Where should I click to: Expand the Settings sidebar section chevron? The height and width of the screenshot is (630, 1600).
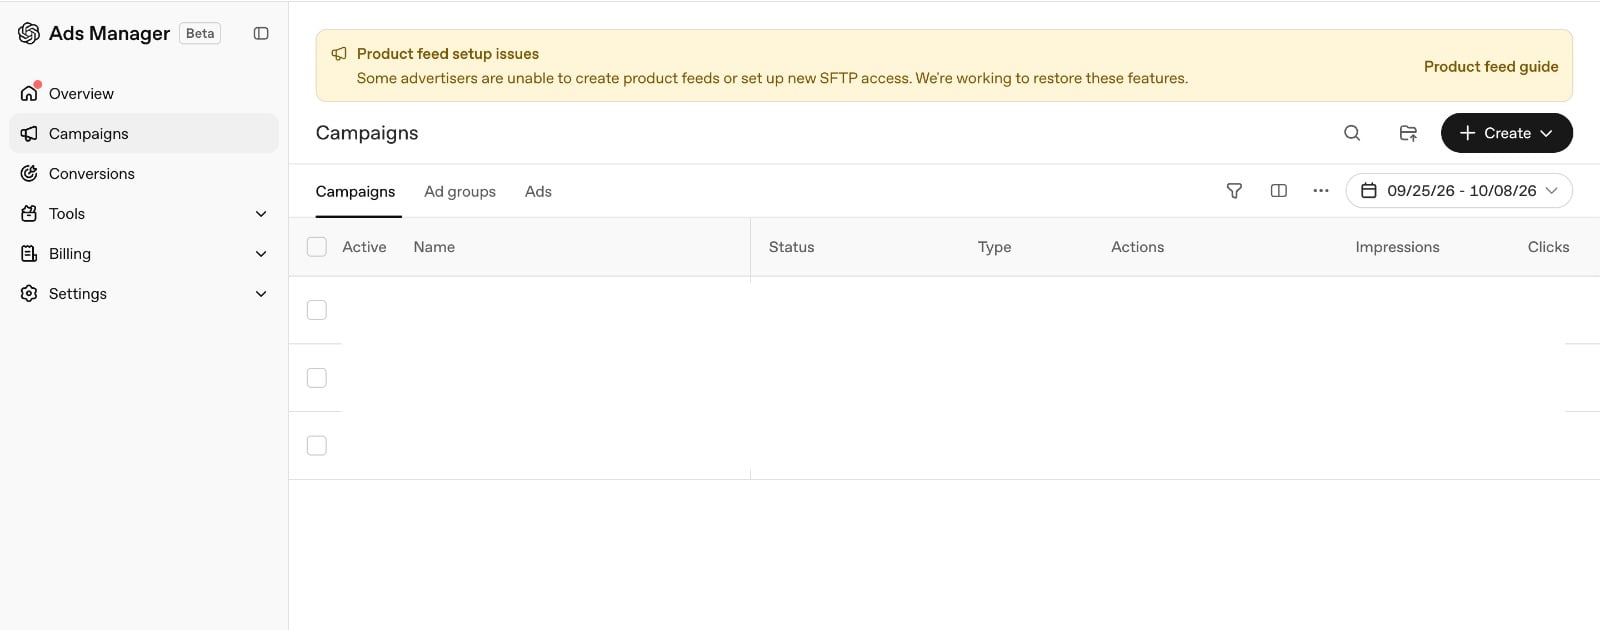click(x=261, y=293)
